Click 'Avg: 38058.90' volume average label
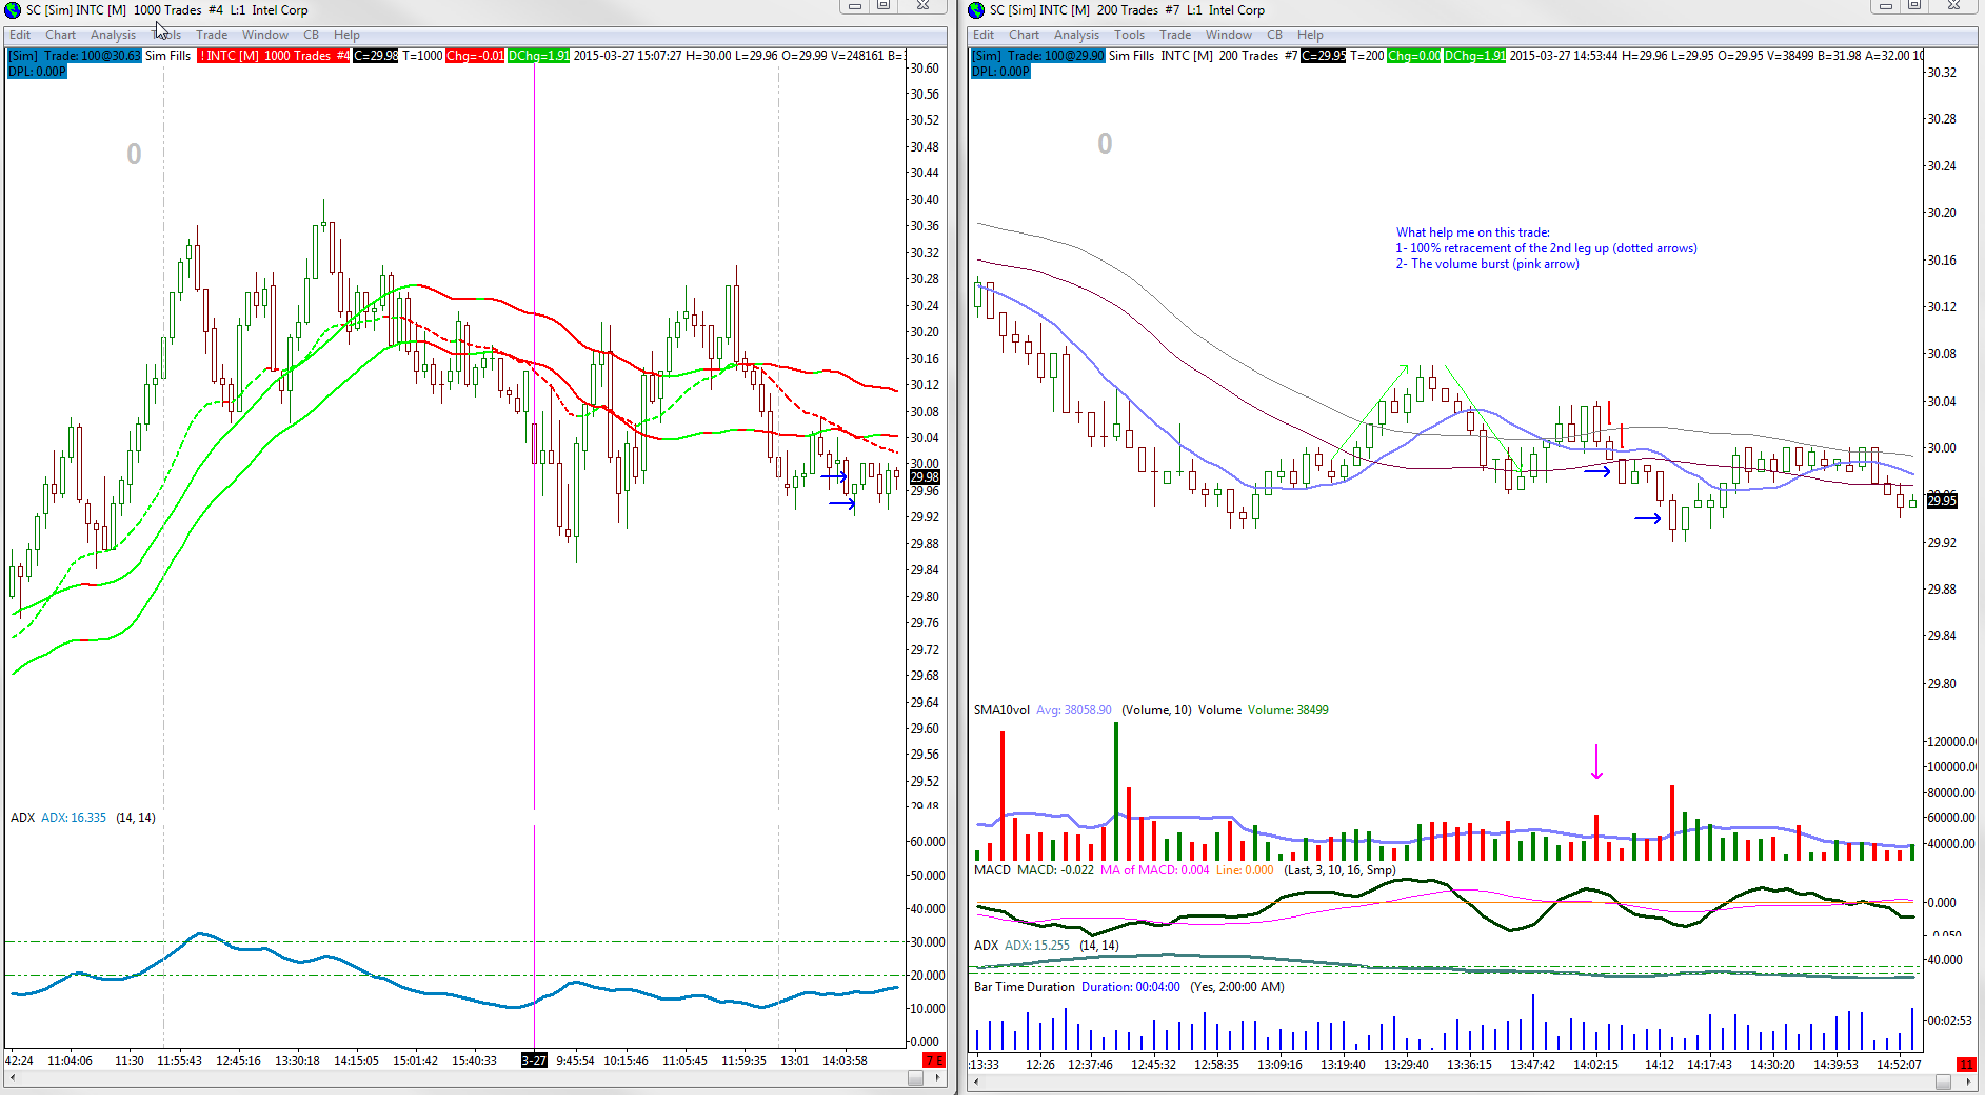The height and width of the screenshot is (1096, 1986). (x=1074, y=710)
